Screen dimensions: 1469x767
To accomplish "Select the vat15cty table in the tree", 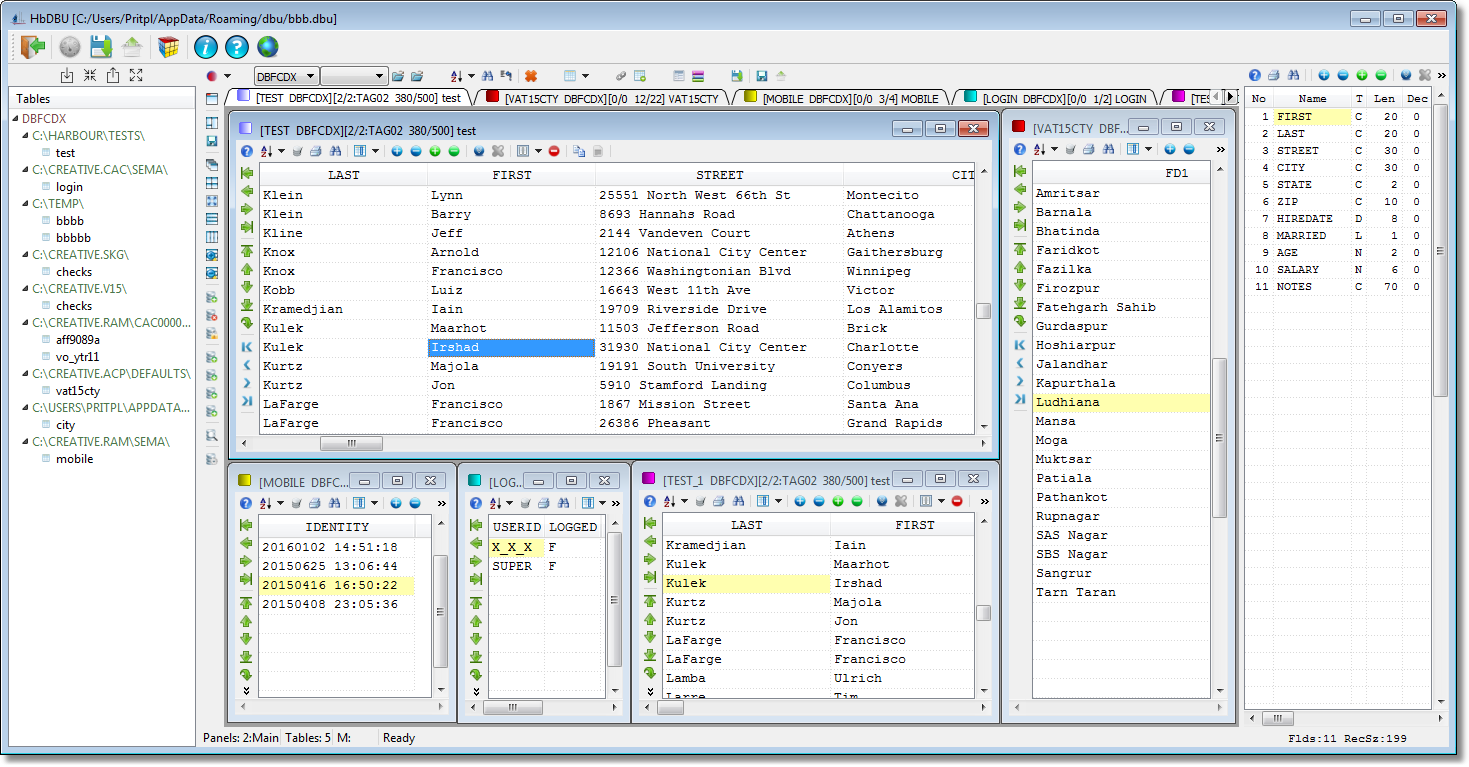I will 78,391.
